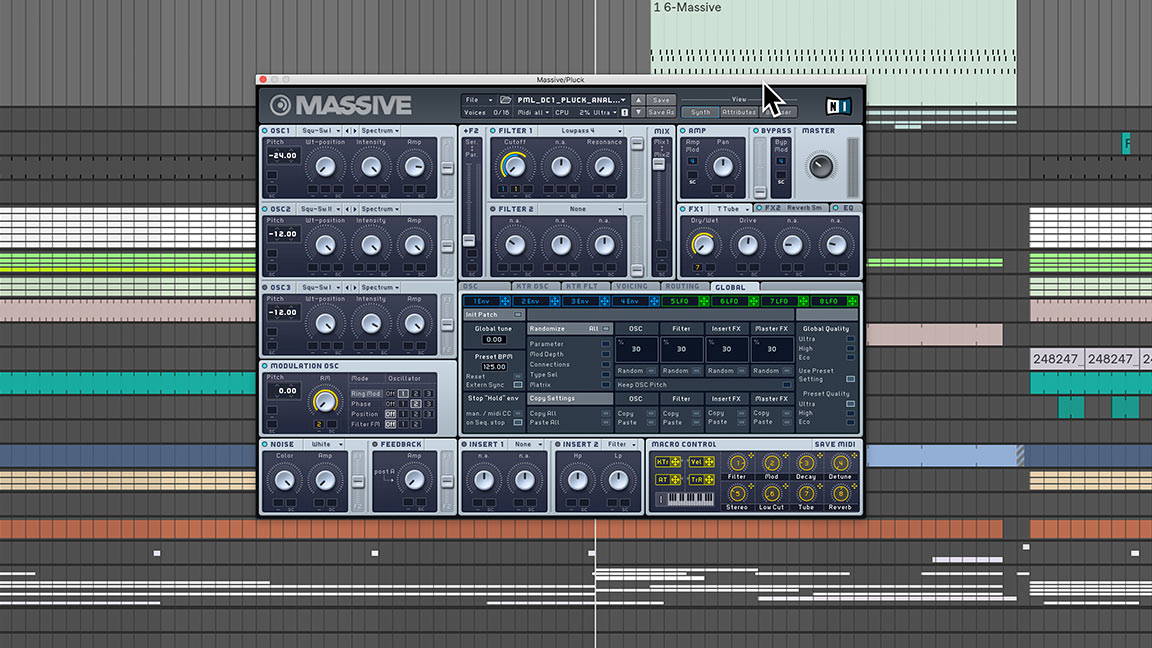Toggle Feedback section power button
This screenshot has width=1152, height=648.
(375, 444)
